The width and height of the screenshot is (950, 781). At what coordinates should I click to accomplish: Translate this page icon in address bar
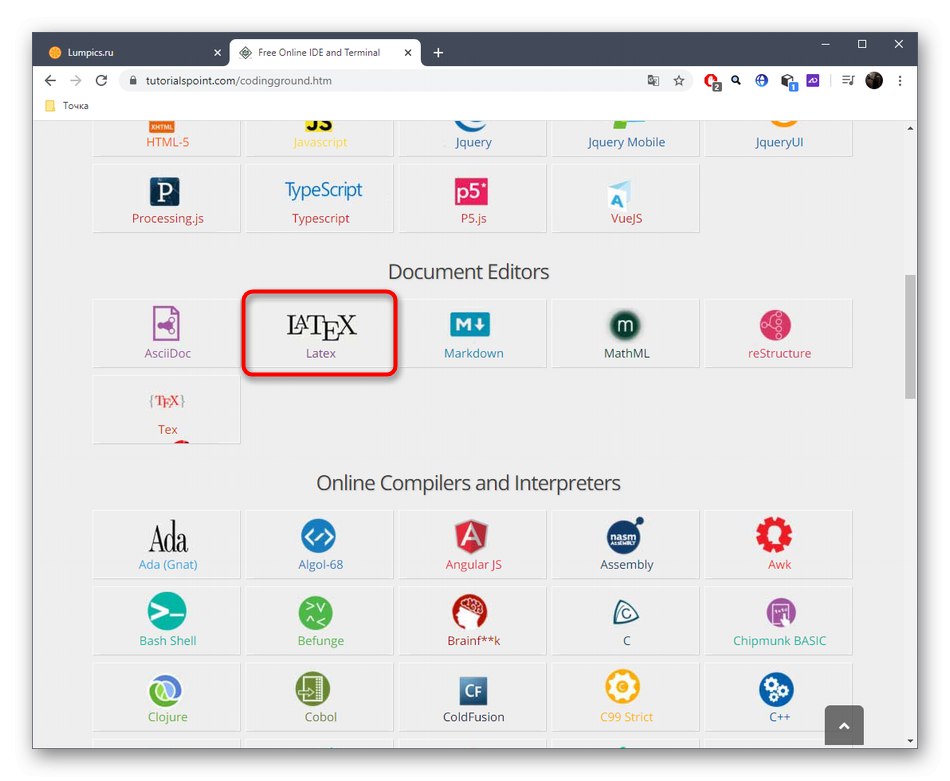click(x=653, y=81)
